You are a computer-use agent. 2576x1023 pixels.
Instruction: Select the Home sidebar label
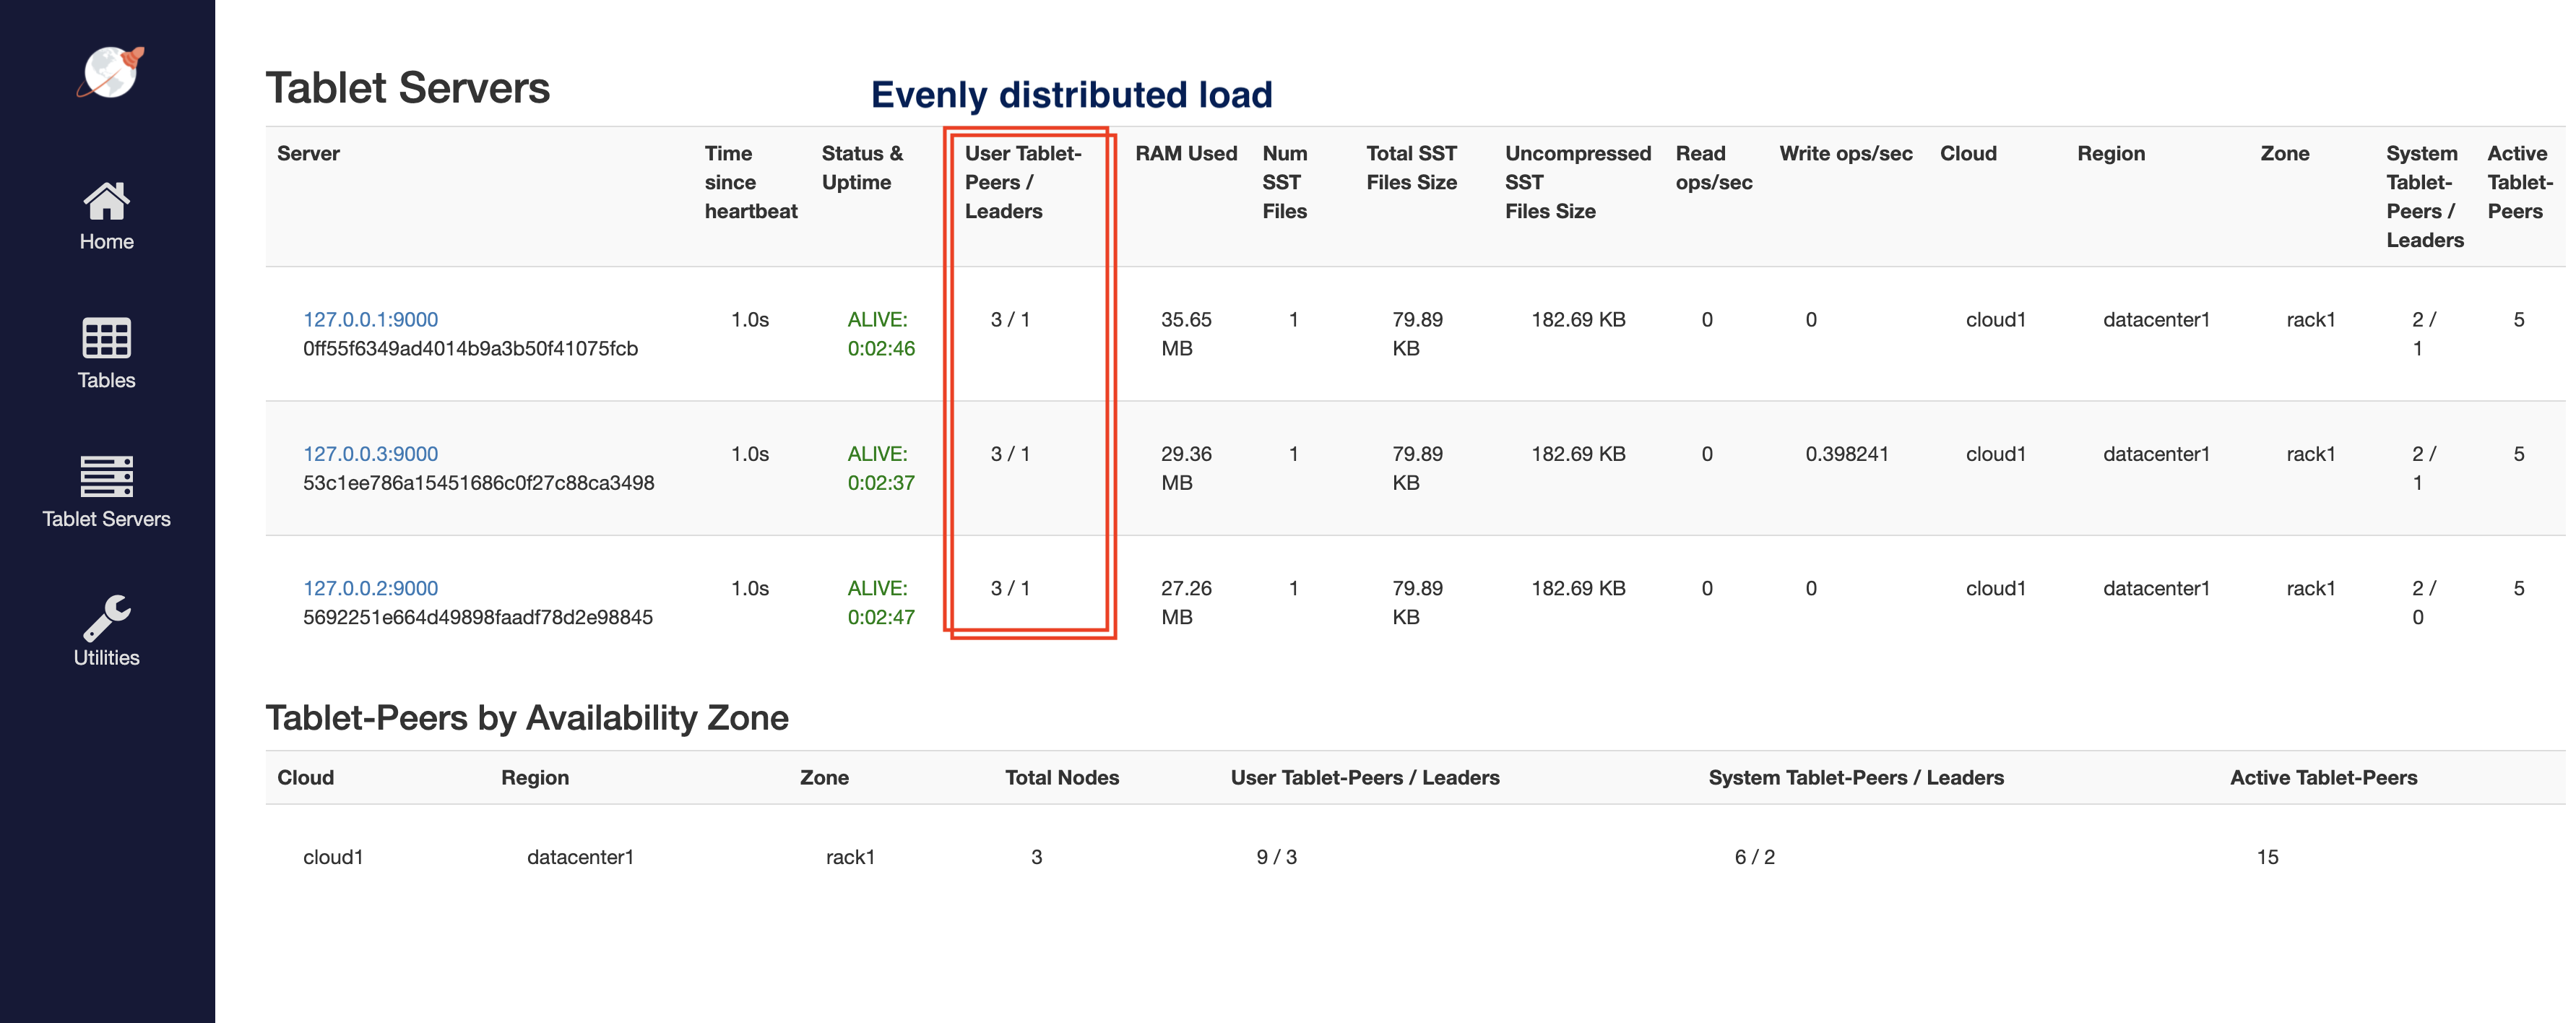tap(106, 242)
